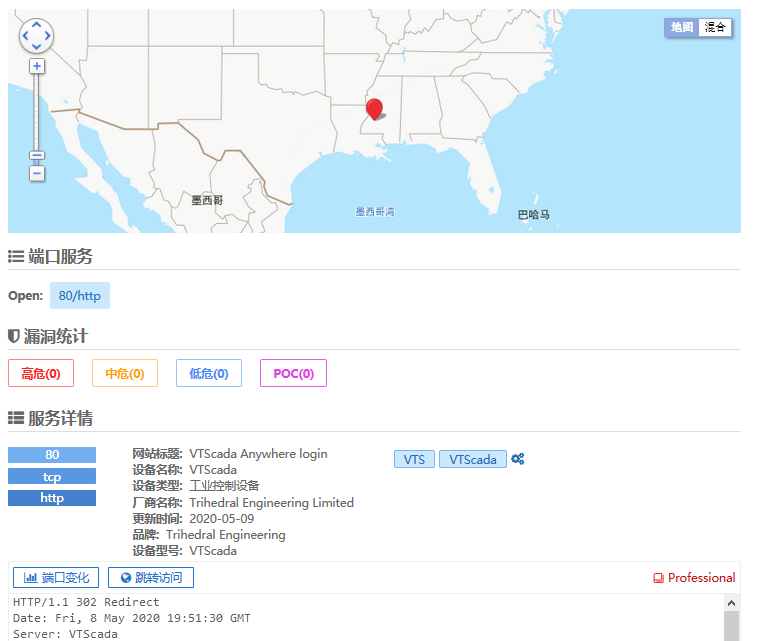
Task: Pan the map up with the arrow control
Action: pos(36,24)
